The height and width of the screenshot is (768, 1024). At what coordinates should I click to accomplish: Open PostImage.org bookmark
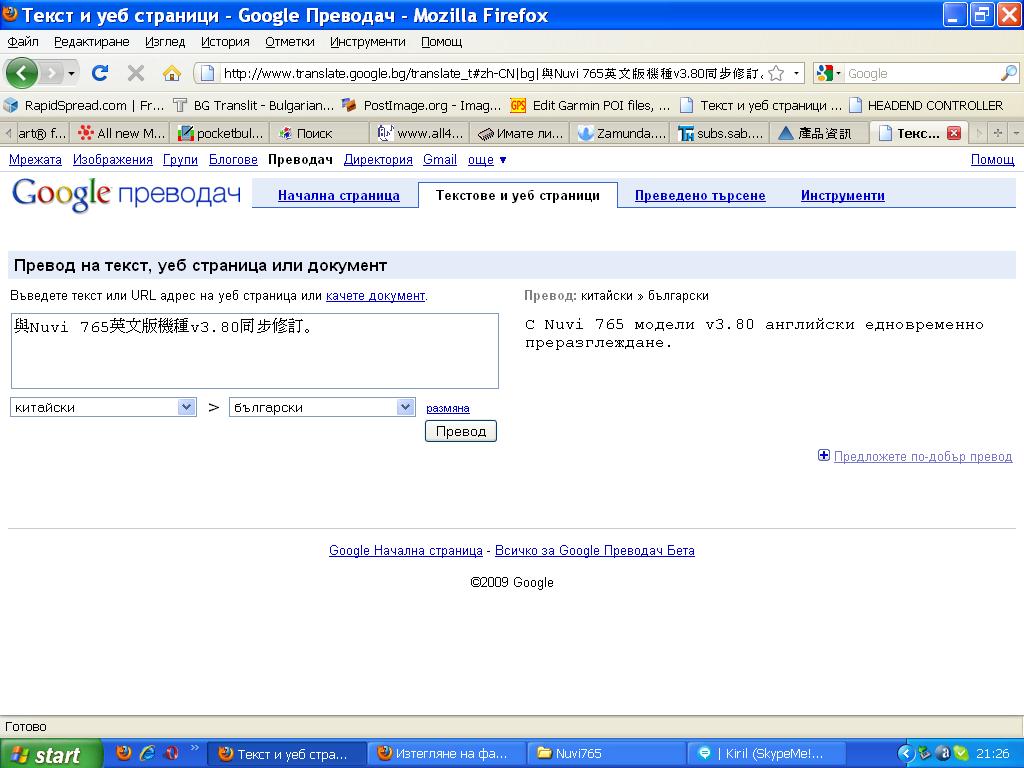click(421, 105)
